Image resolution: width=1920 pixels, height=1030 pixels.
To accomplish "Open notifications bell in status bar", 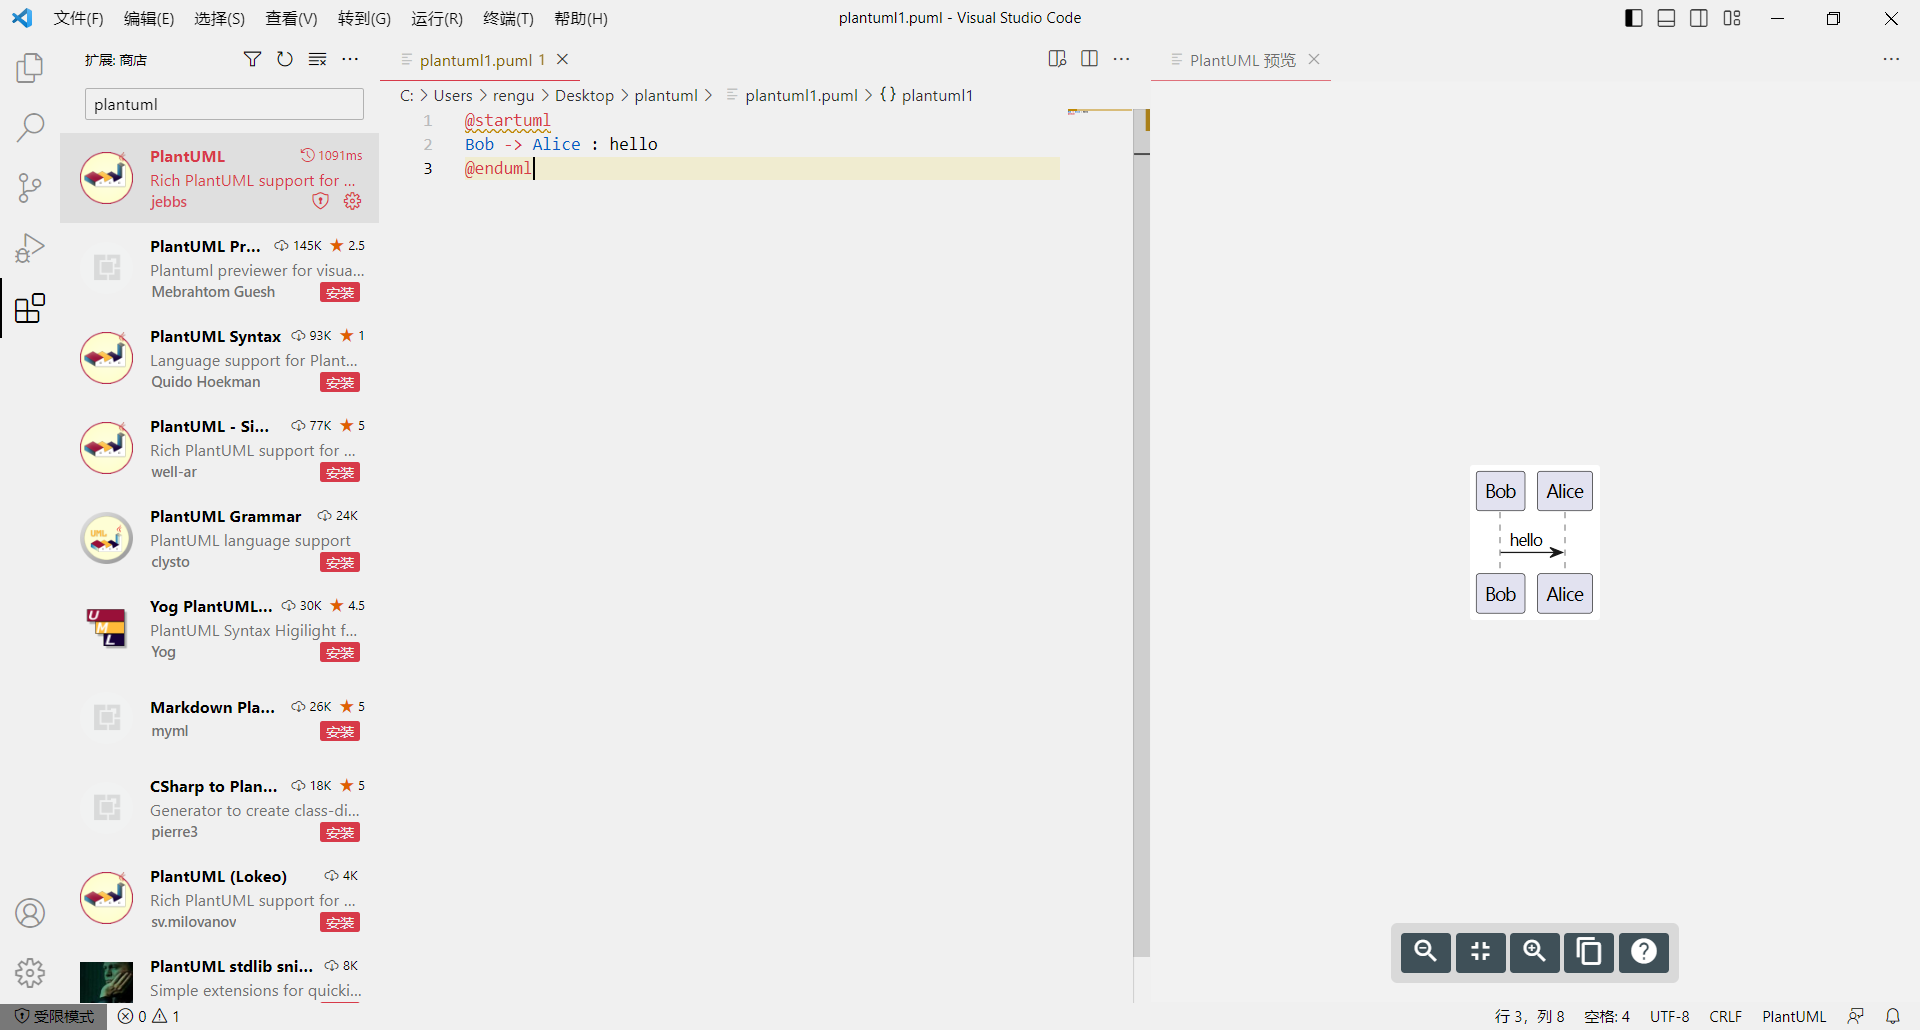I will (x=1893, y=1016).
